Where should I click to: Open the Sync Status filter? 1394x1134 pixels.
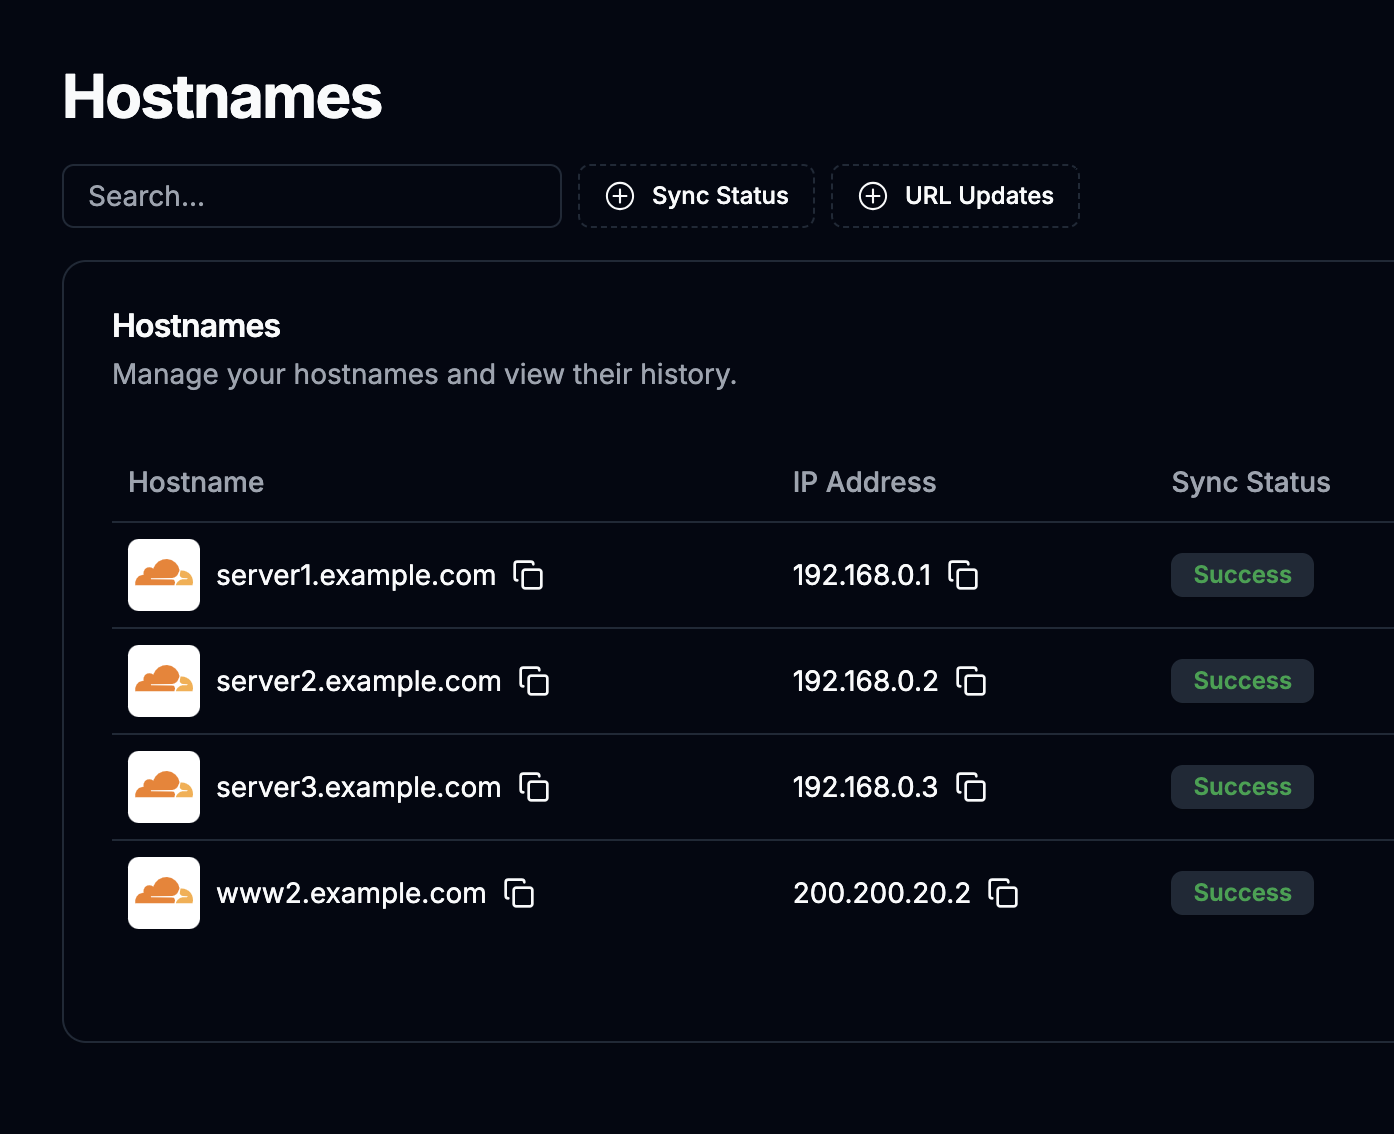coord(696,196)
